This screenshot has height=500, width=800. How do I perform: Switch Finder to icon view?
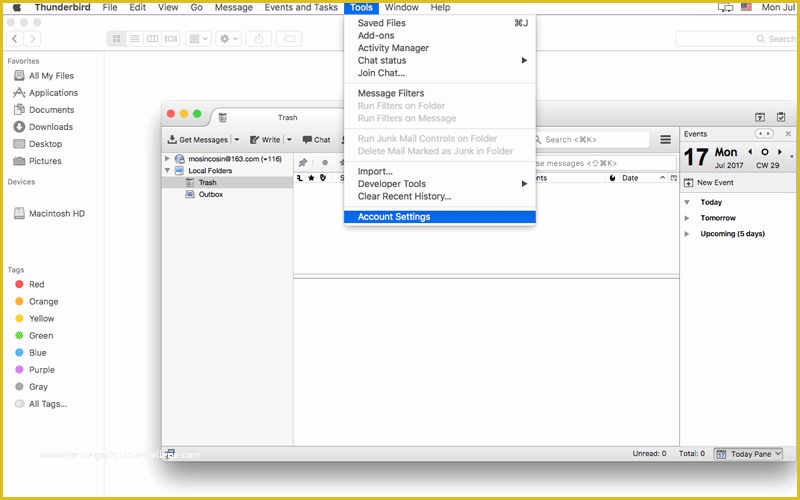116,39
